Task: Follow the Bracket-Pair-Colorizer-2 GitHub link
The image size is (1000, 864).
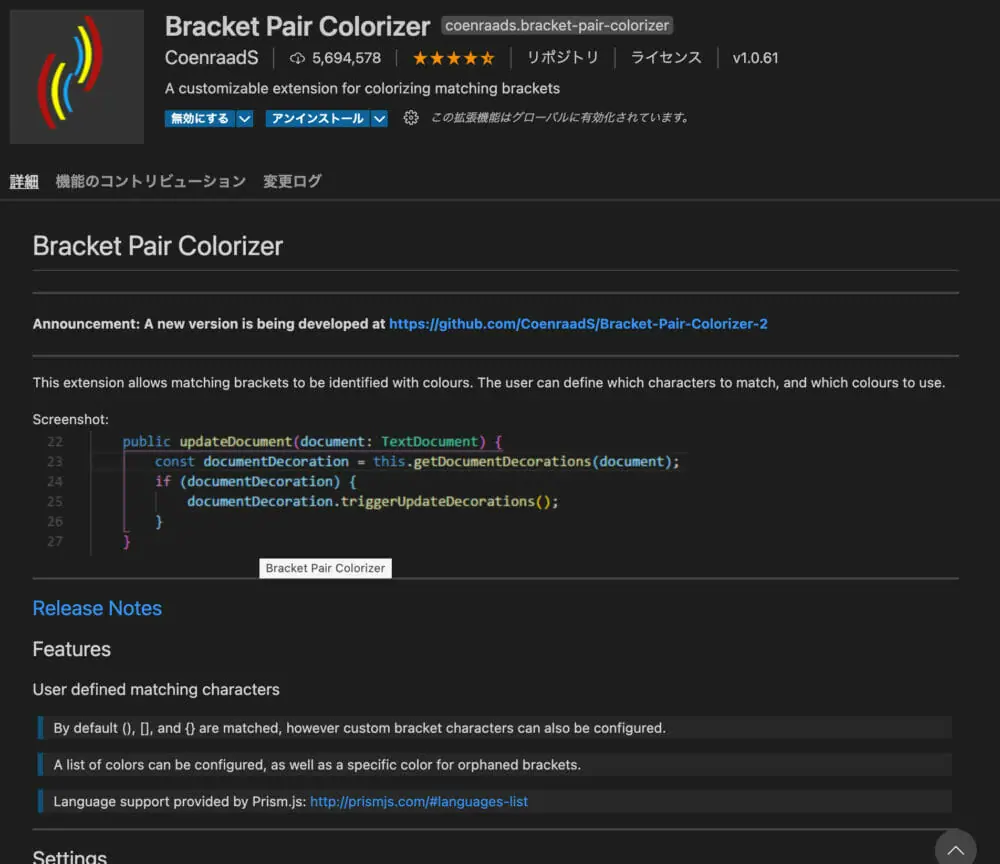Action: click(x=578, y=324)
